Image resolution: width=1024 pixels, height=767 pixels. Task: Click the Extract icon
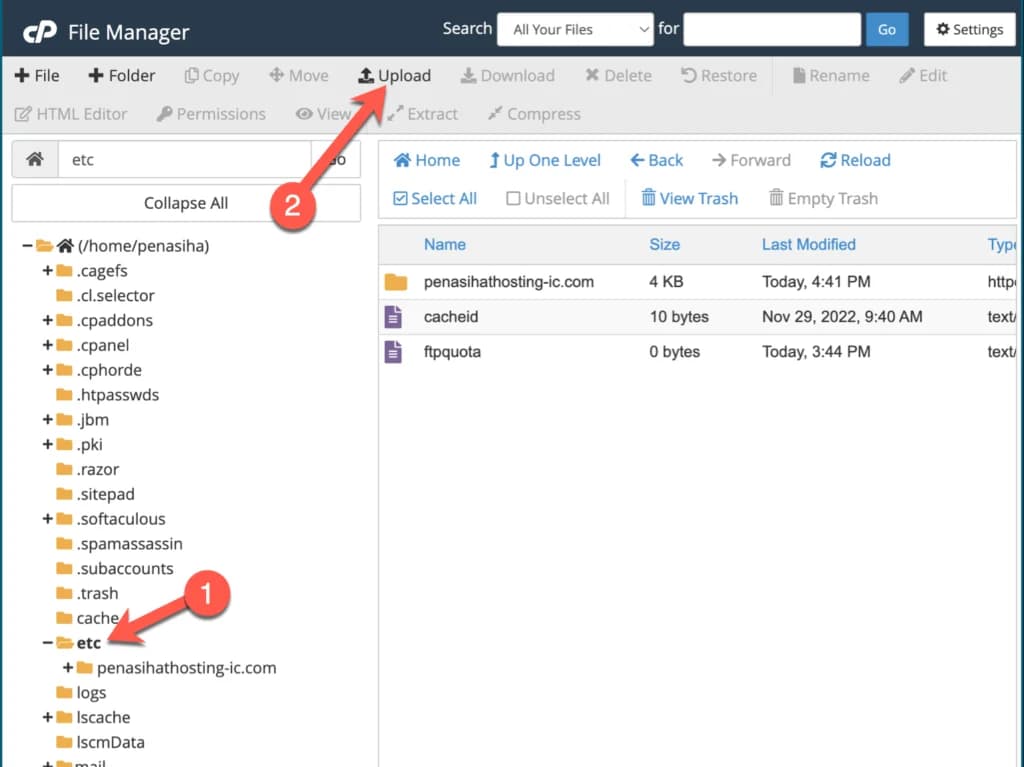[423, 114]
